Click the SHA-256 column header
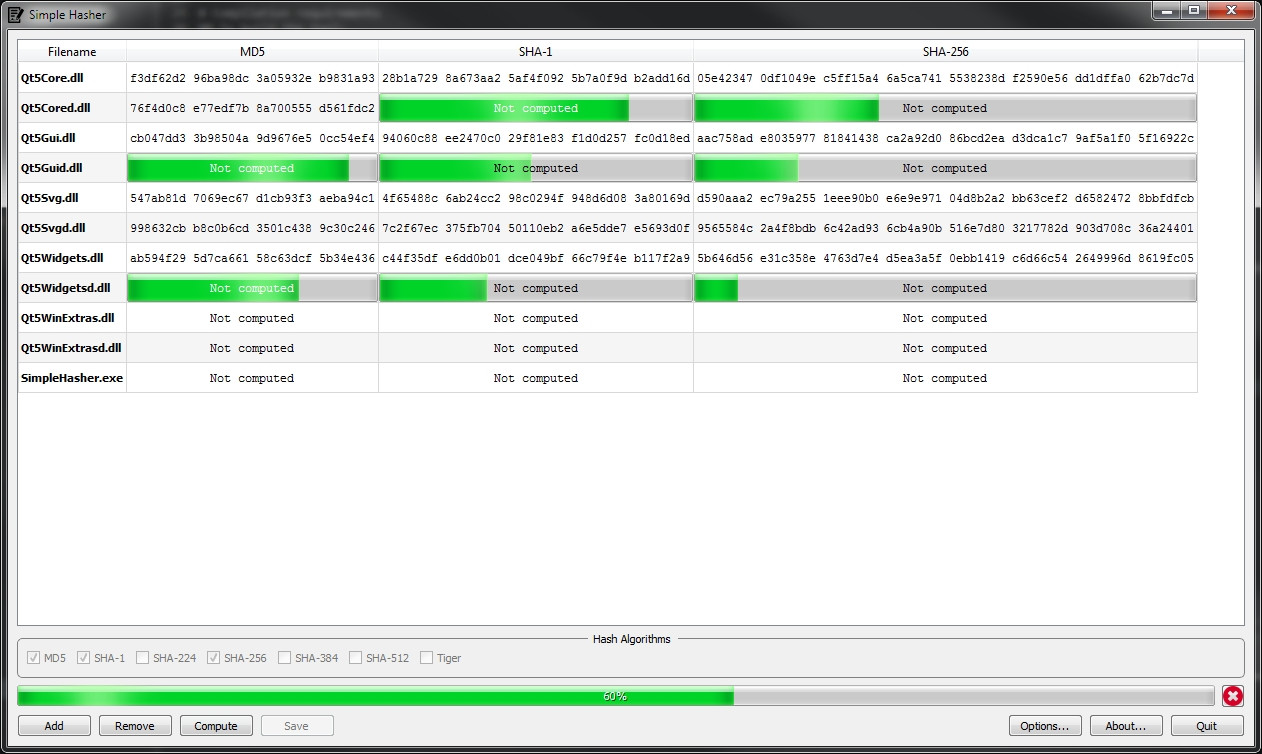Screen dimensions: 1262x754 click(945, 52)
